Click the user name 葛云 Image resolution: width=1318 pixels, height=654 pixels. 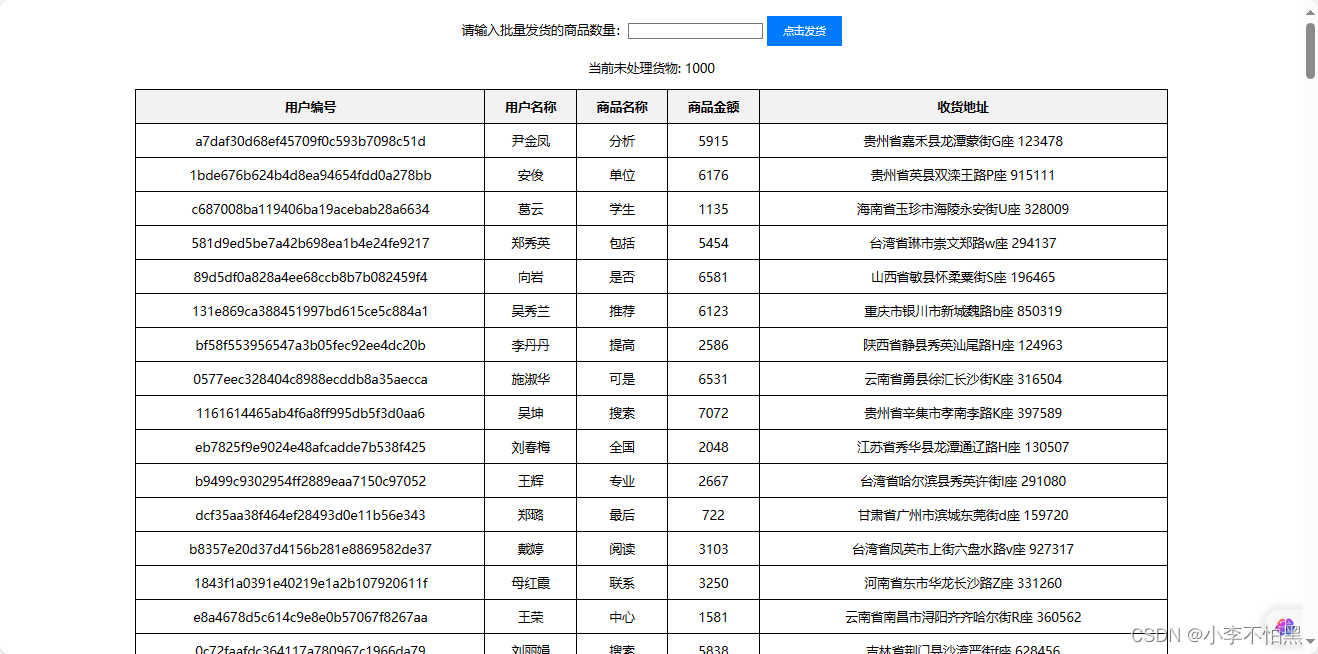[x=531, y=209]
